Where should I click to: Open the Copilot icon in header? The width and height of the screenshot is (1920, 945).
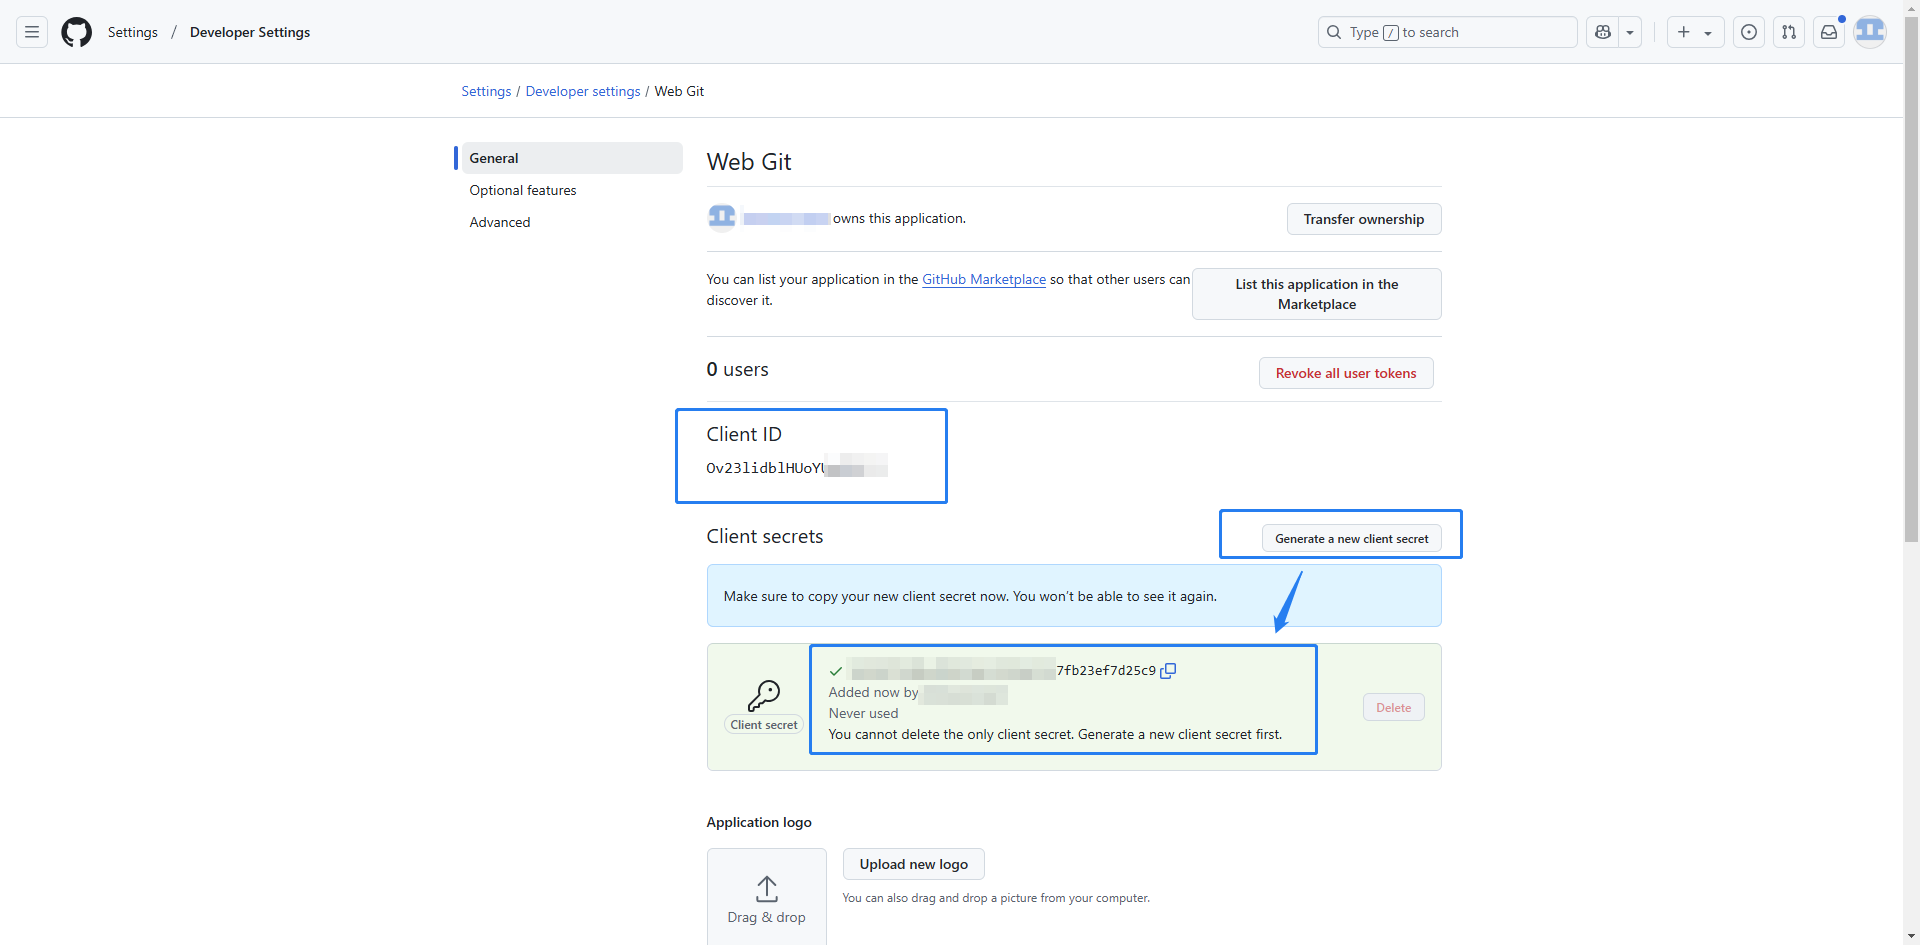coord(1603,32)
